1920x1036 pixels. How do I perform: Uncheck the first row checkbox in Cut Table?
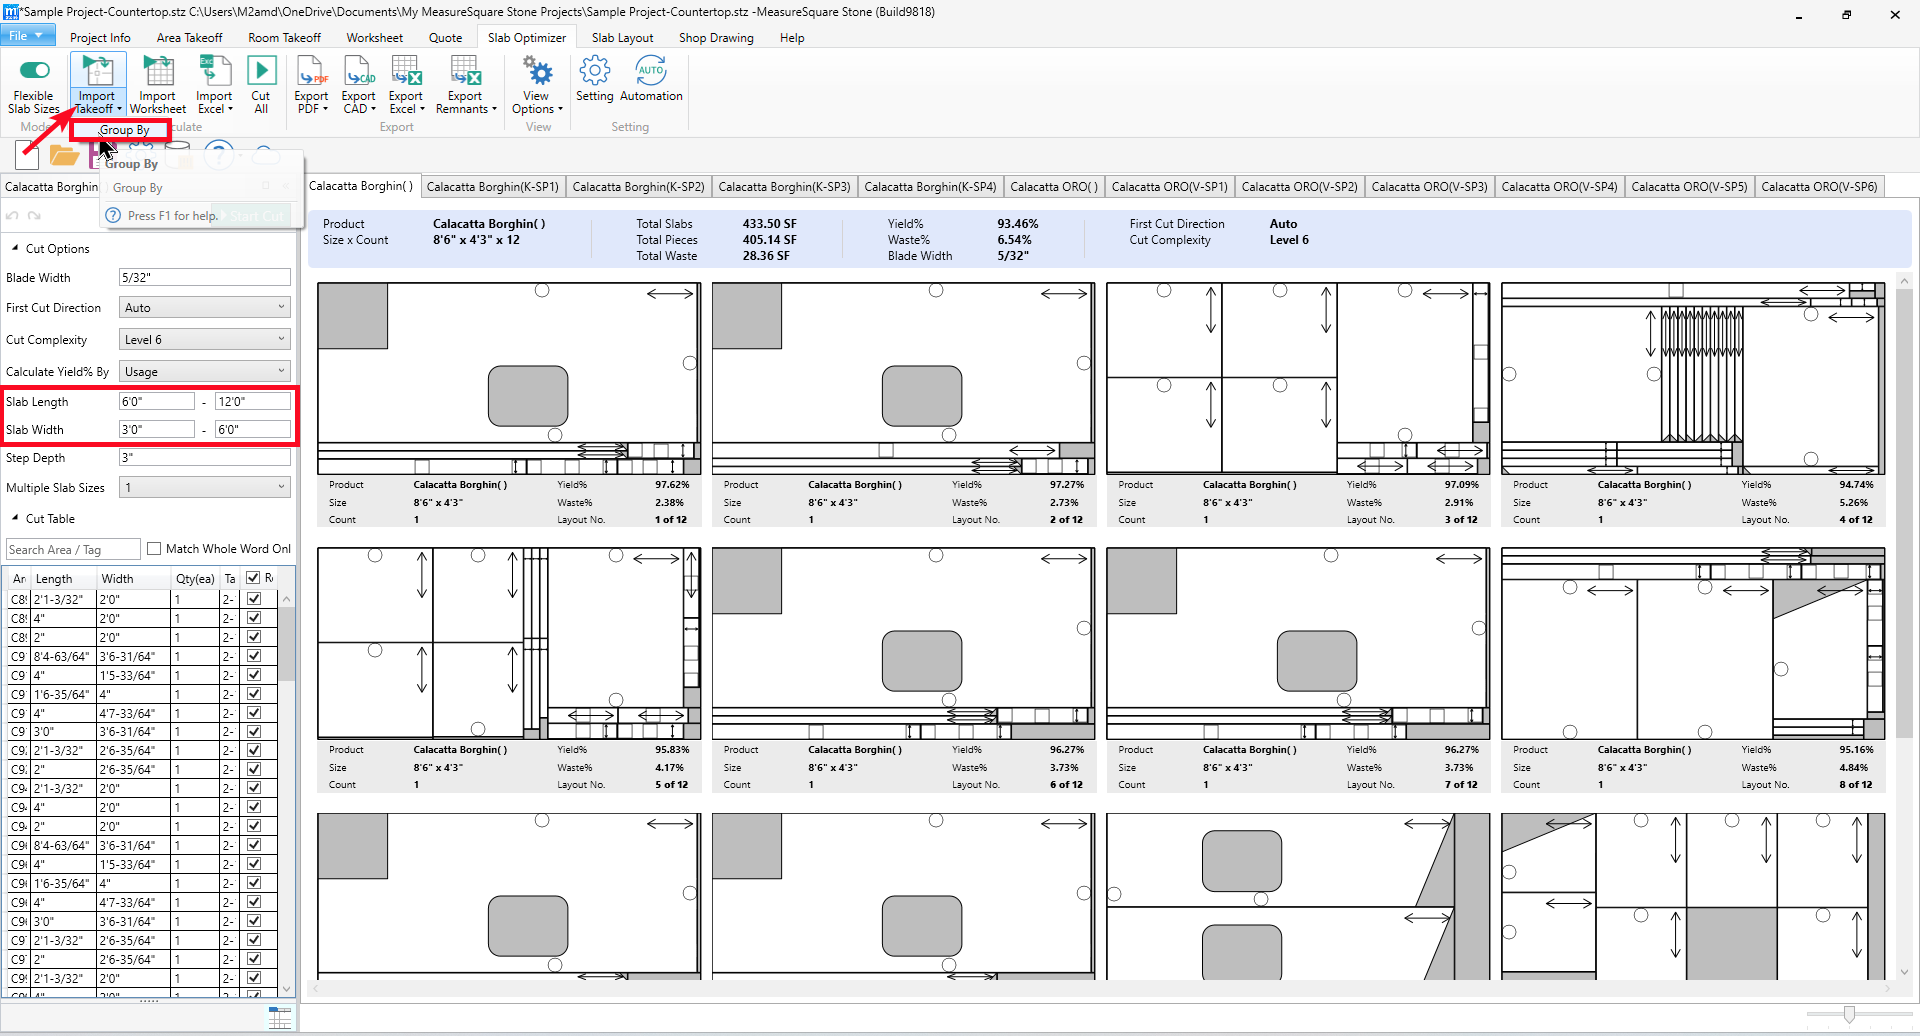click(x=254, y=599)
